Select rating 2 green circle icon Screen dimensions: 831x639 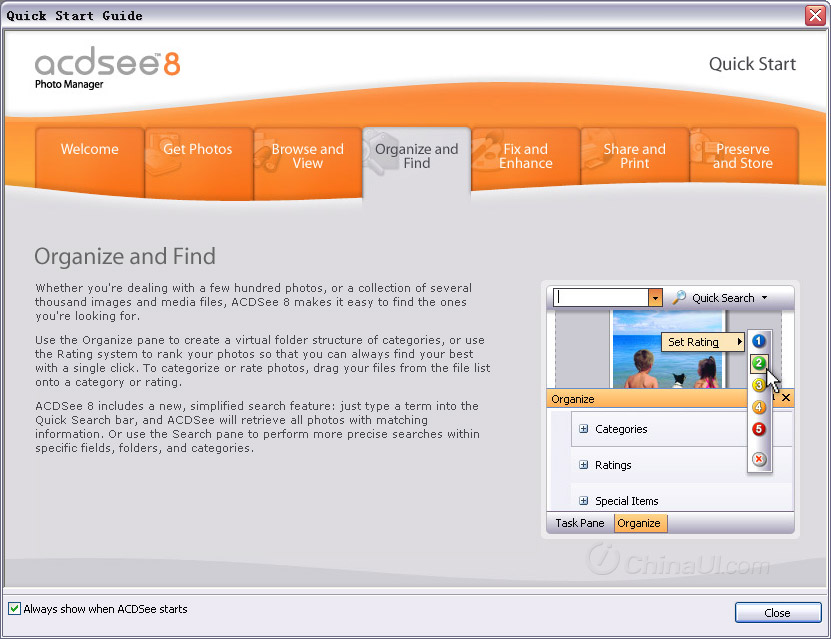[759, 363]
